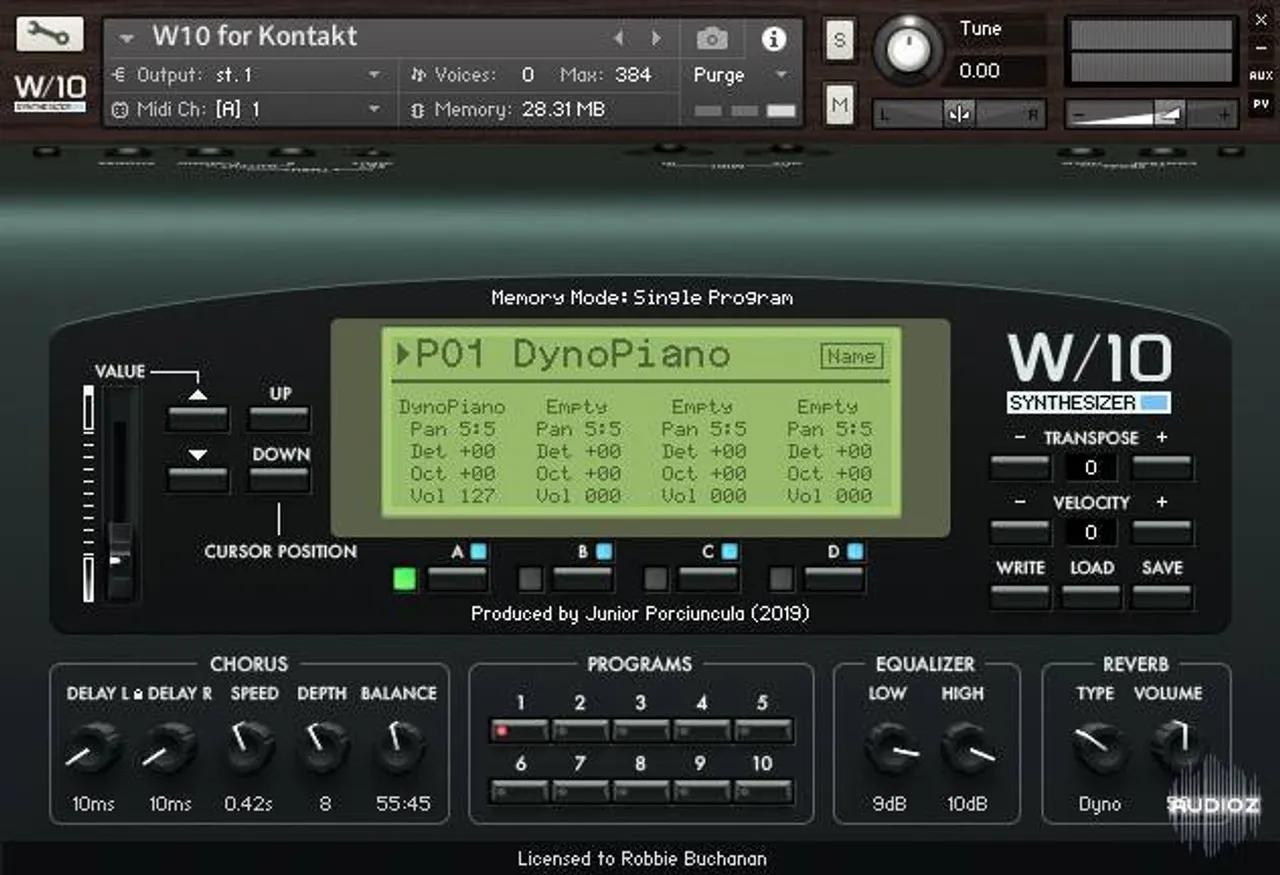1280x875 pixels.
Task: Increase transpose with plus button
Action: click(x=1162, y=467)
